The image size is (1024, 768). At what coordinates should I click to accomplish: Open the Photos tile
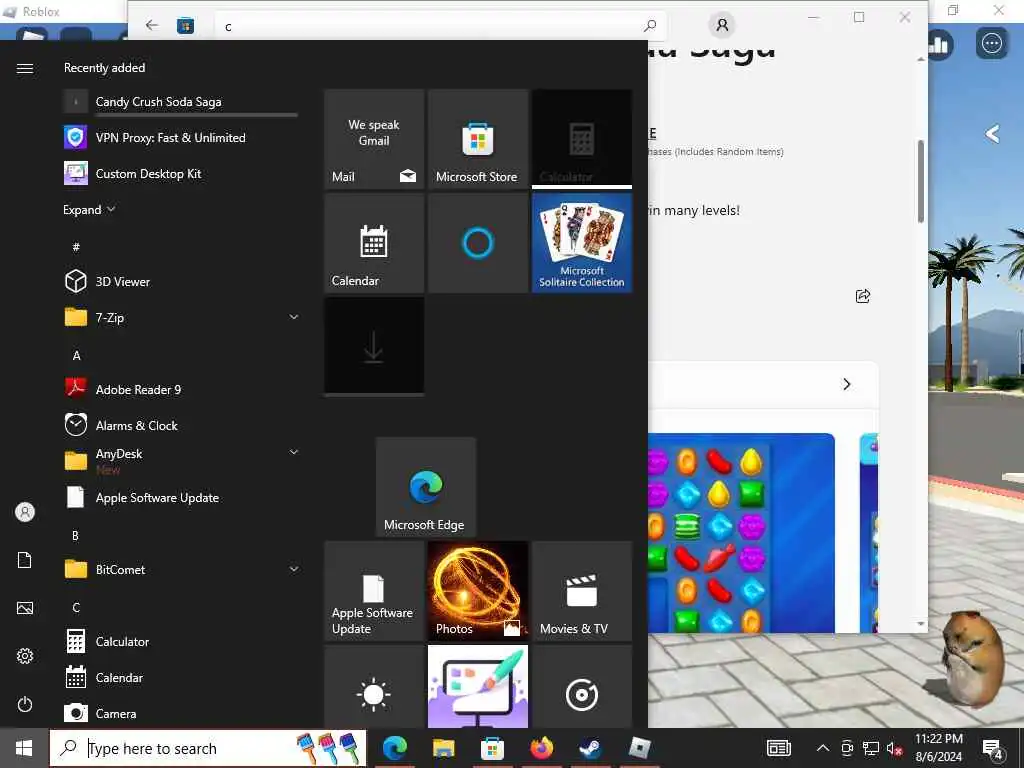(x=478, y=591)
